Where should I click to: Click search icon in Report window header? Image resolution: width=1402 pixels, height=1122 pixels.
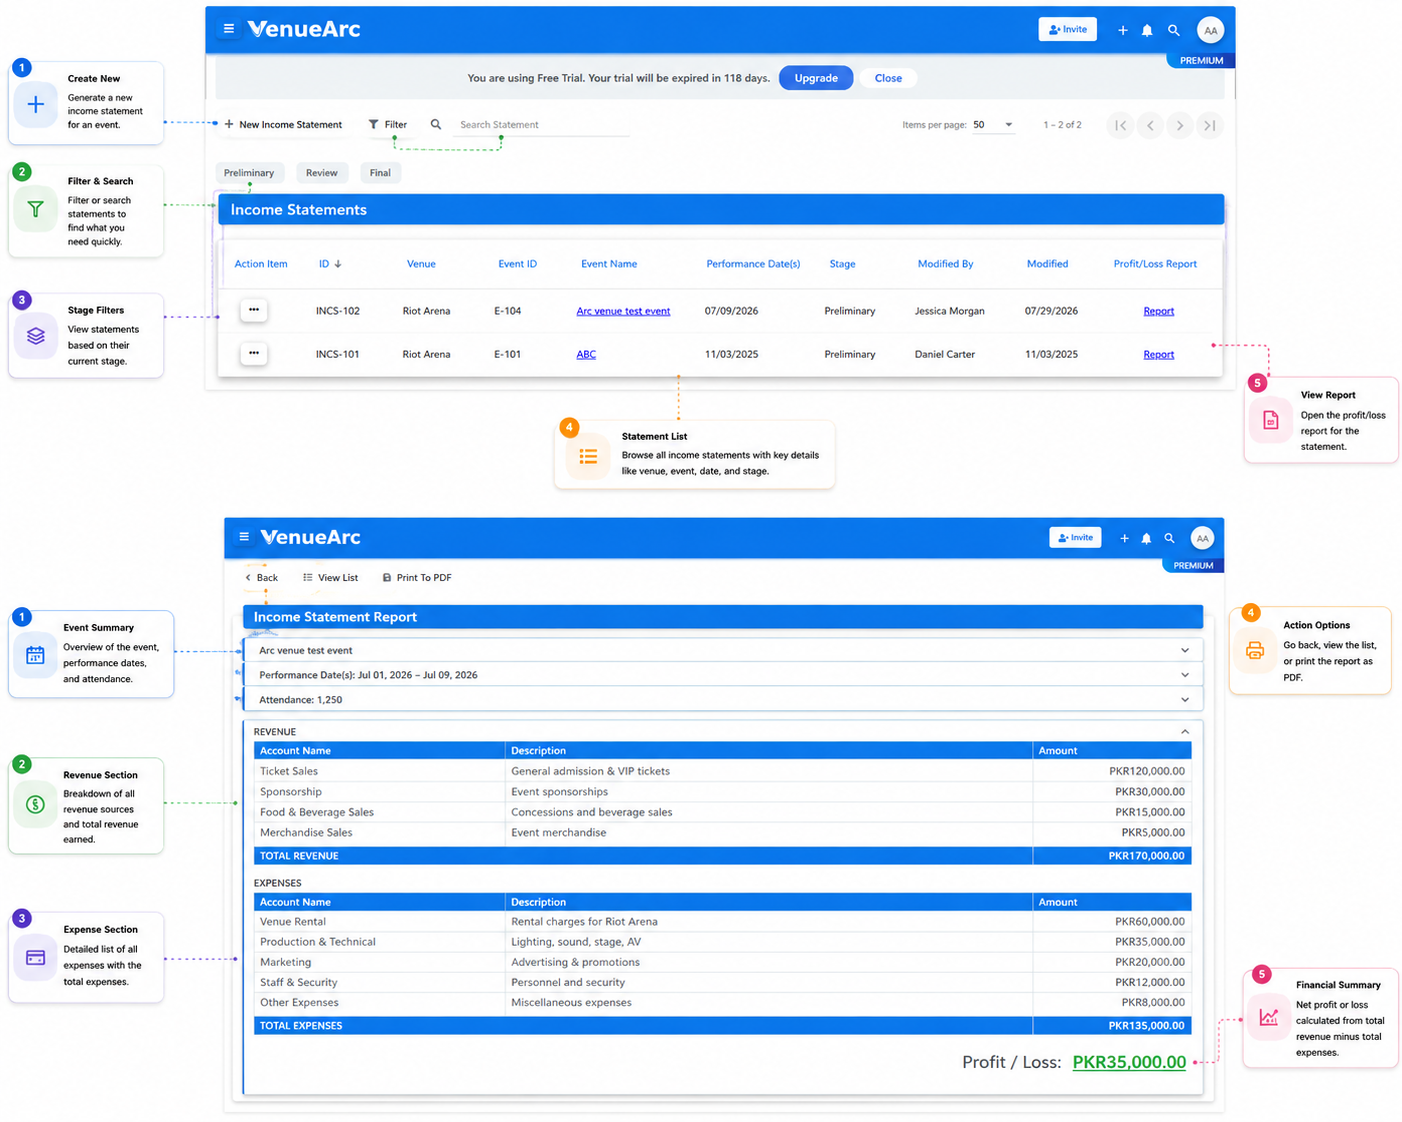click(1169, 538)
